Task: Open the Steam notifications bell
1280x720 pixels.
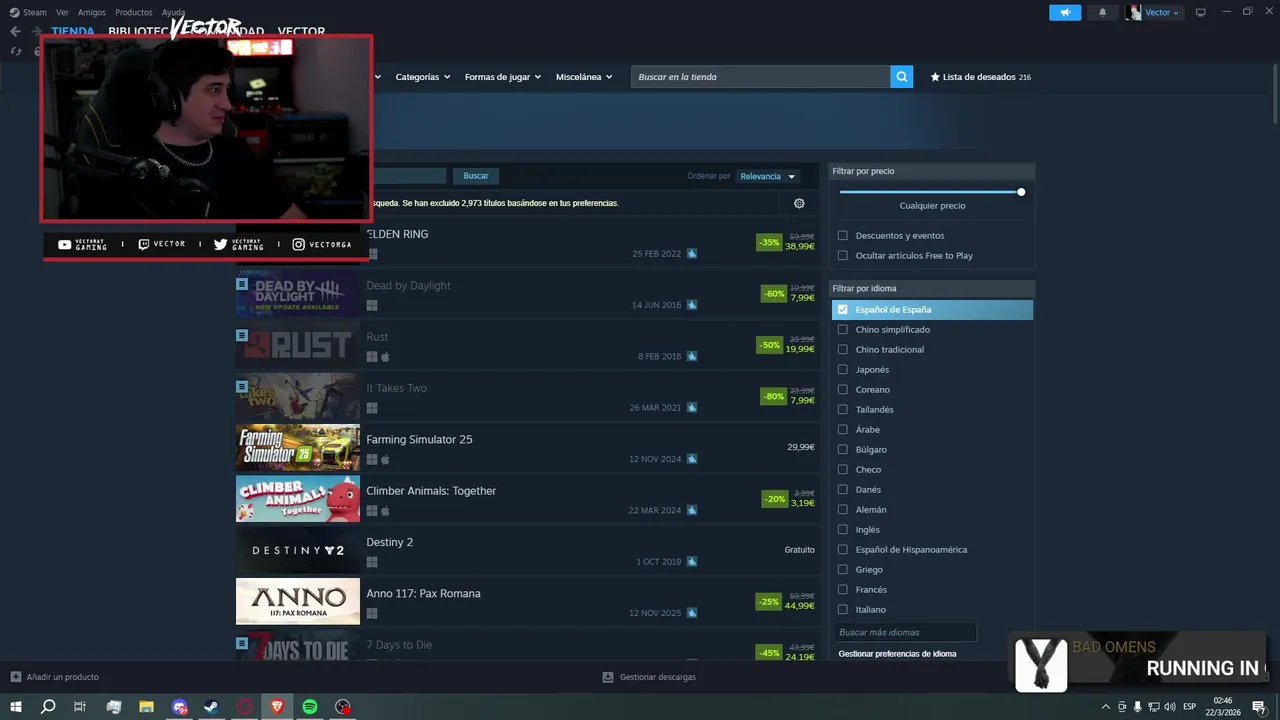Action: pos(1103,12)
